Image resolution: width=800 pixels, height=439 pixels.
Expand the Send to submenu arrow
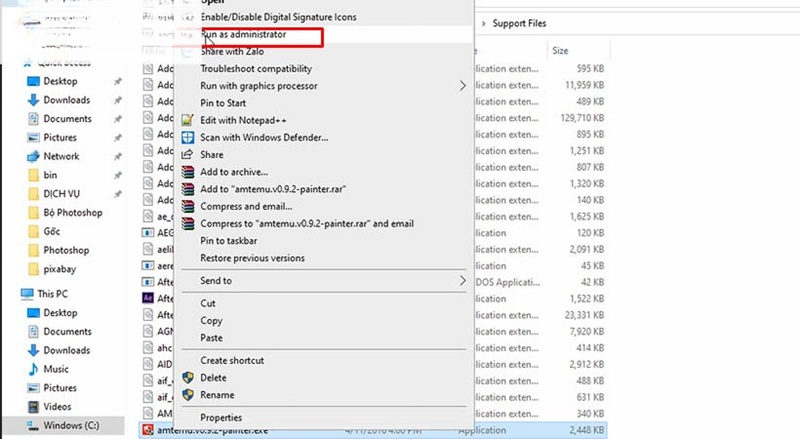point(462,281)
